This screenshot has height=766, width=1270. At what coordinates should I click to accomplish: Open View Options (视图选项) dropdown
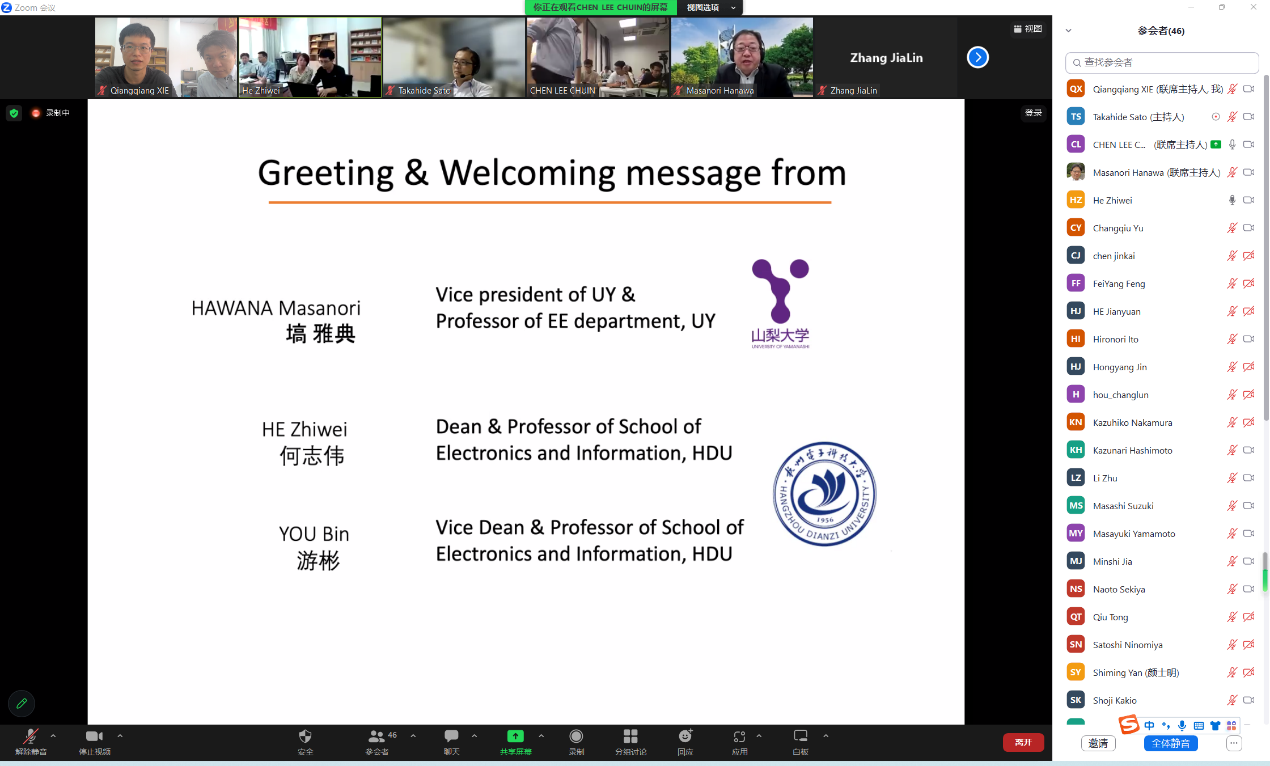710,7
